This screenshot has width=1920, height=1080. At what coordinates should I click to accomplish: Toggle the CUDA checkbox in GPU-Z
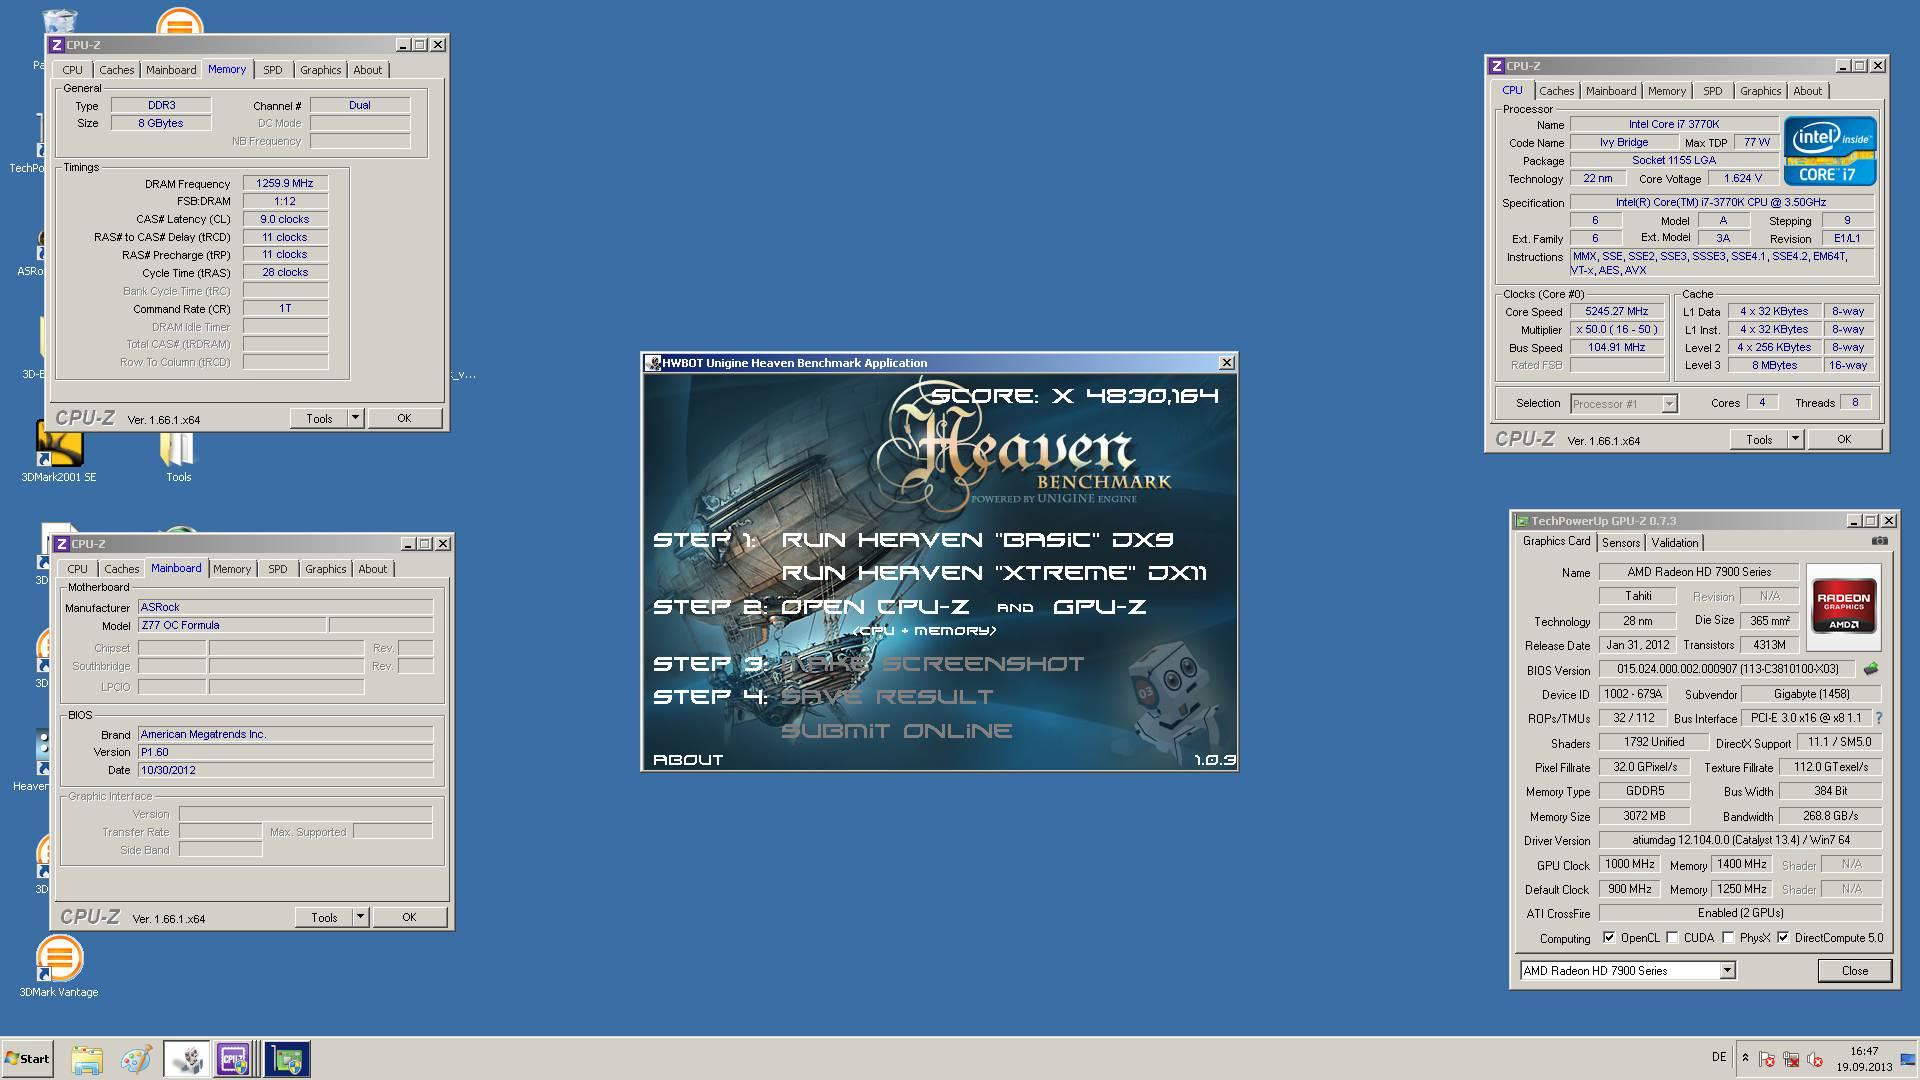click(x=1672, y=938)
